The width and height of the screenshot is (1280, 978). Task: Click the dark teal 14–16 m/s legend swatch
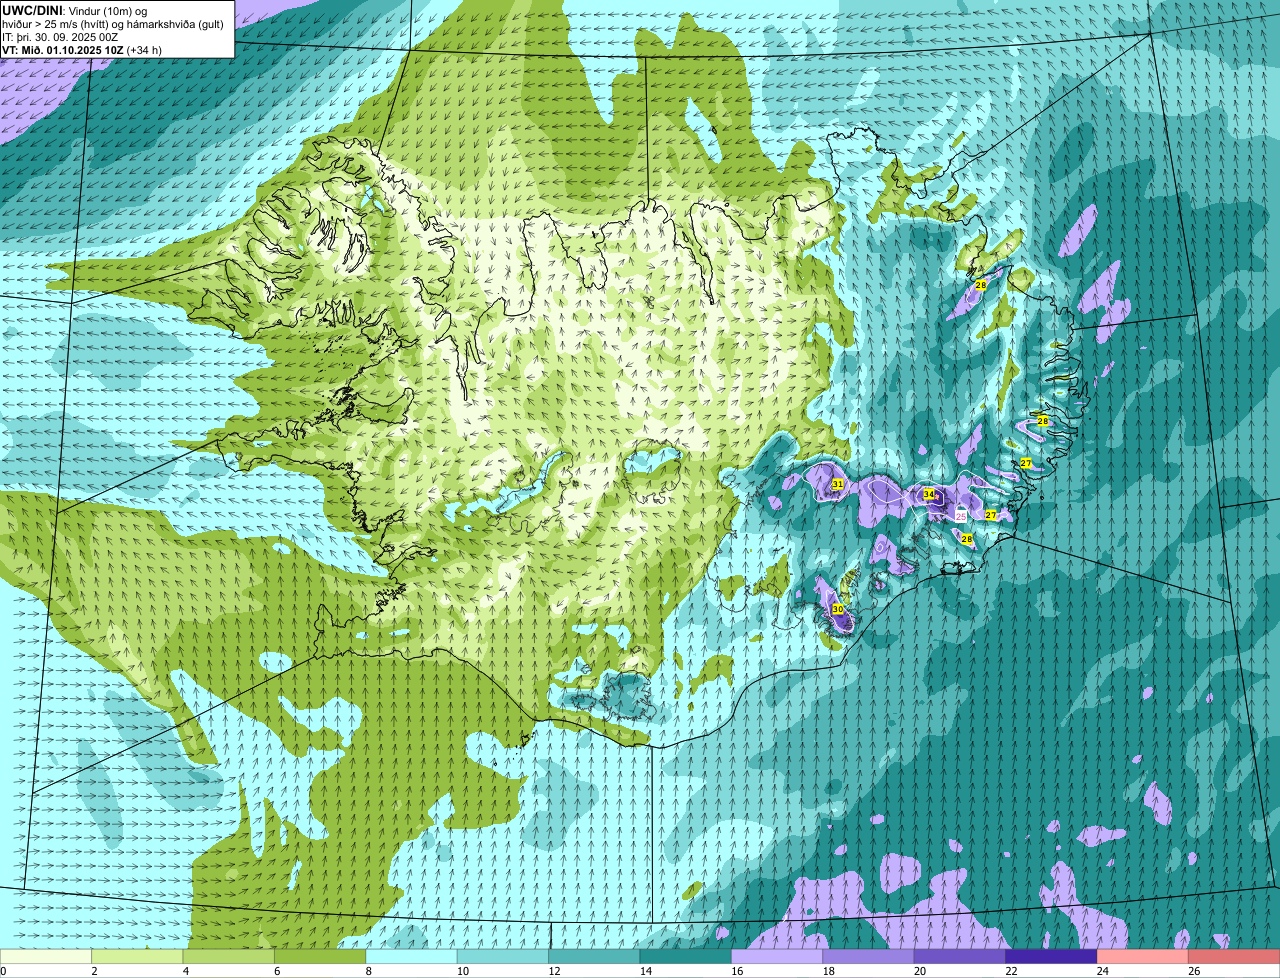tap(686, 957)
